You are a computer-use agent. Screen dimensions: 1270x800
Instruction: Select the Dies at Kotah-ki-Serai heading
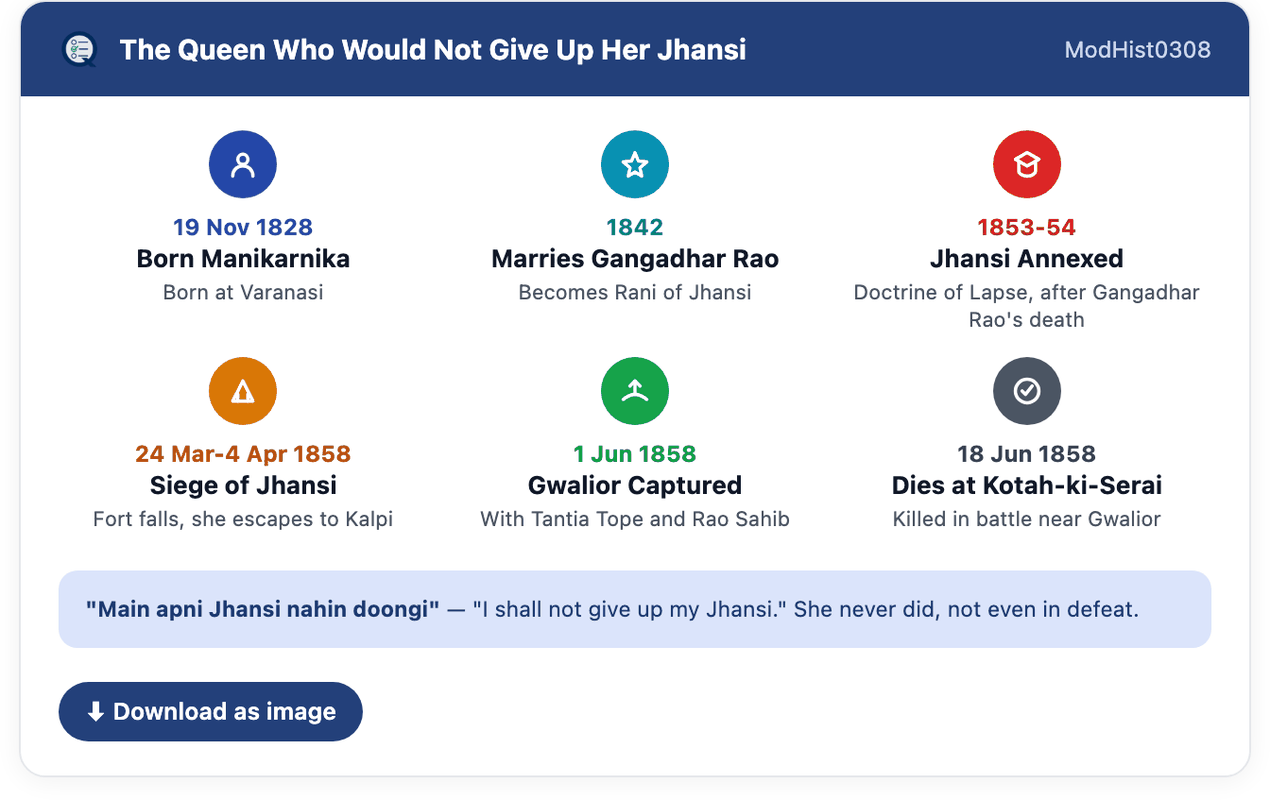pos(1027,486)
